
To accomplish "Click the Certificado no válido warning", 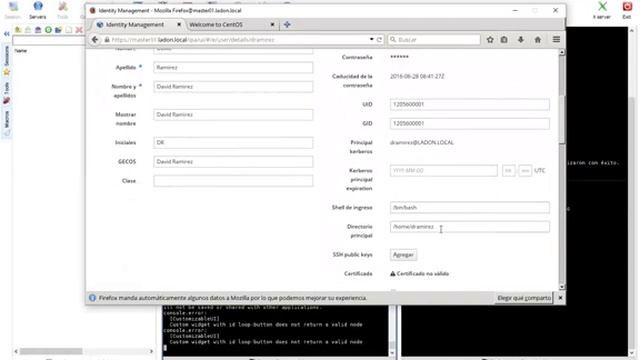I will pyautogui.click(x=419, y=273).
